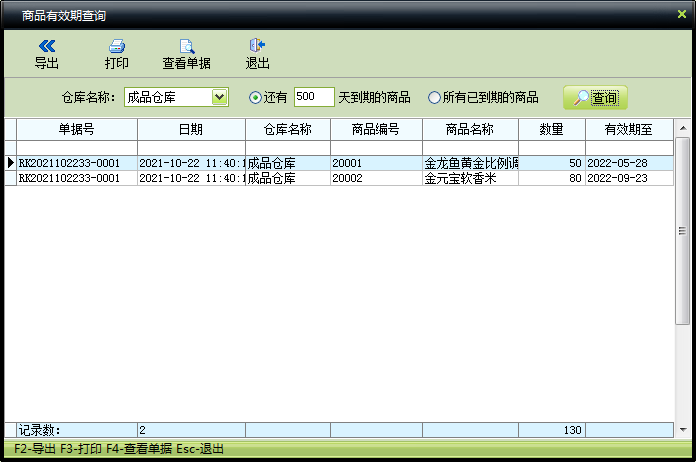Click the scrollbar down arrow
696x462 pixels.
click(x=683, y=430)
